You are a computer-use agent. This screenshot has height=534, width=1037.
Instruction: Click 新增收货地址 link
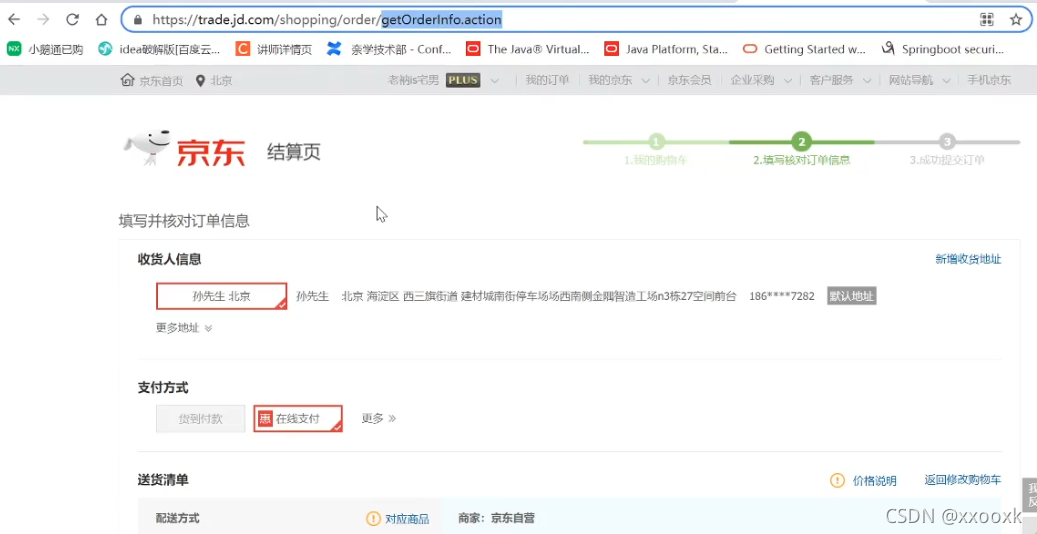968,259
